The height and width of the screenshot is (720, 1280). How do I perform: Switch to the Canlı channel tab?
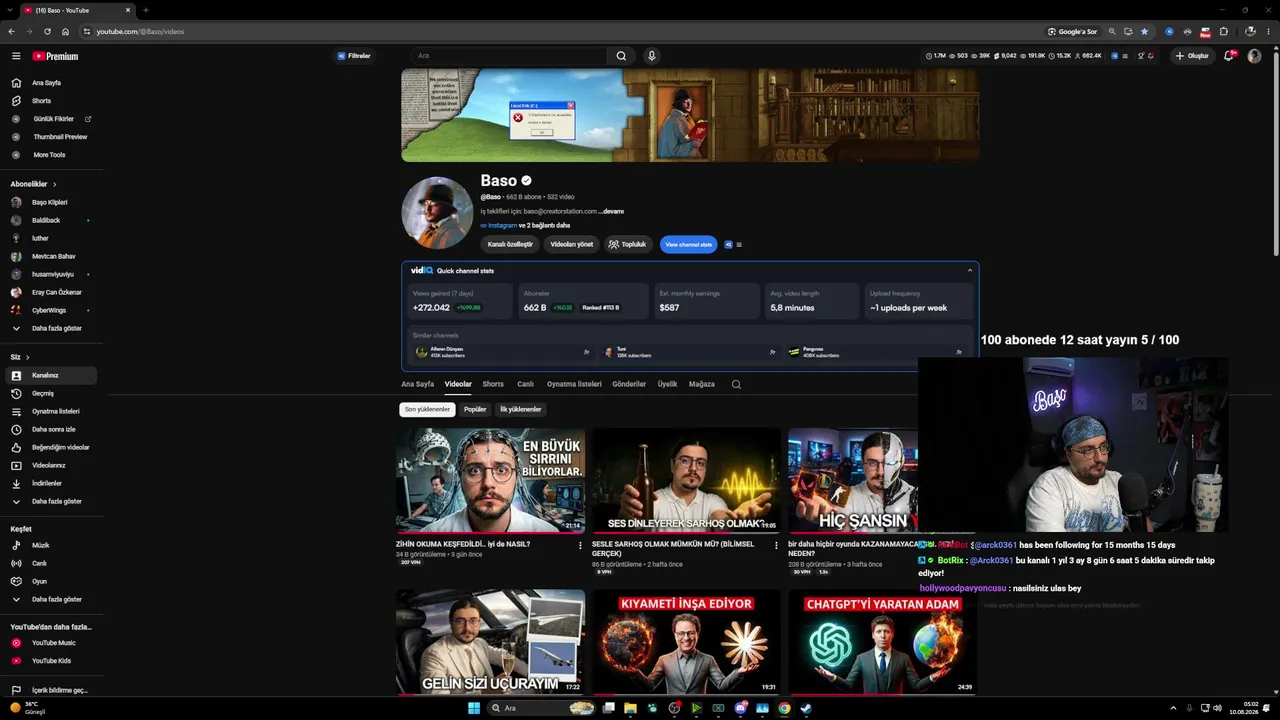525,384
